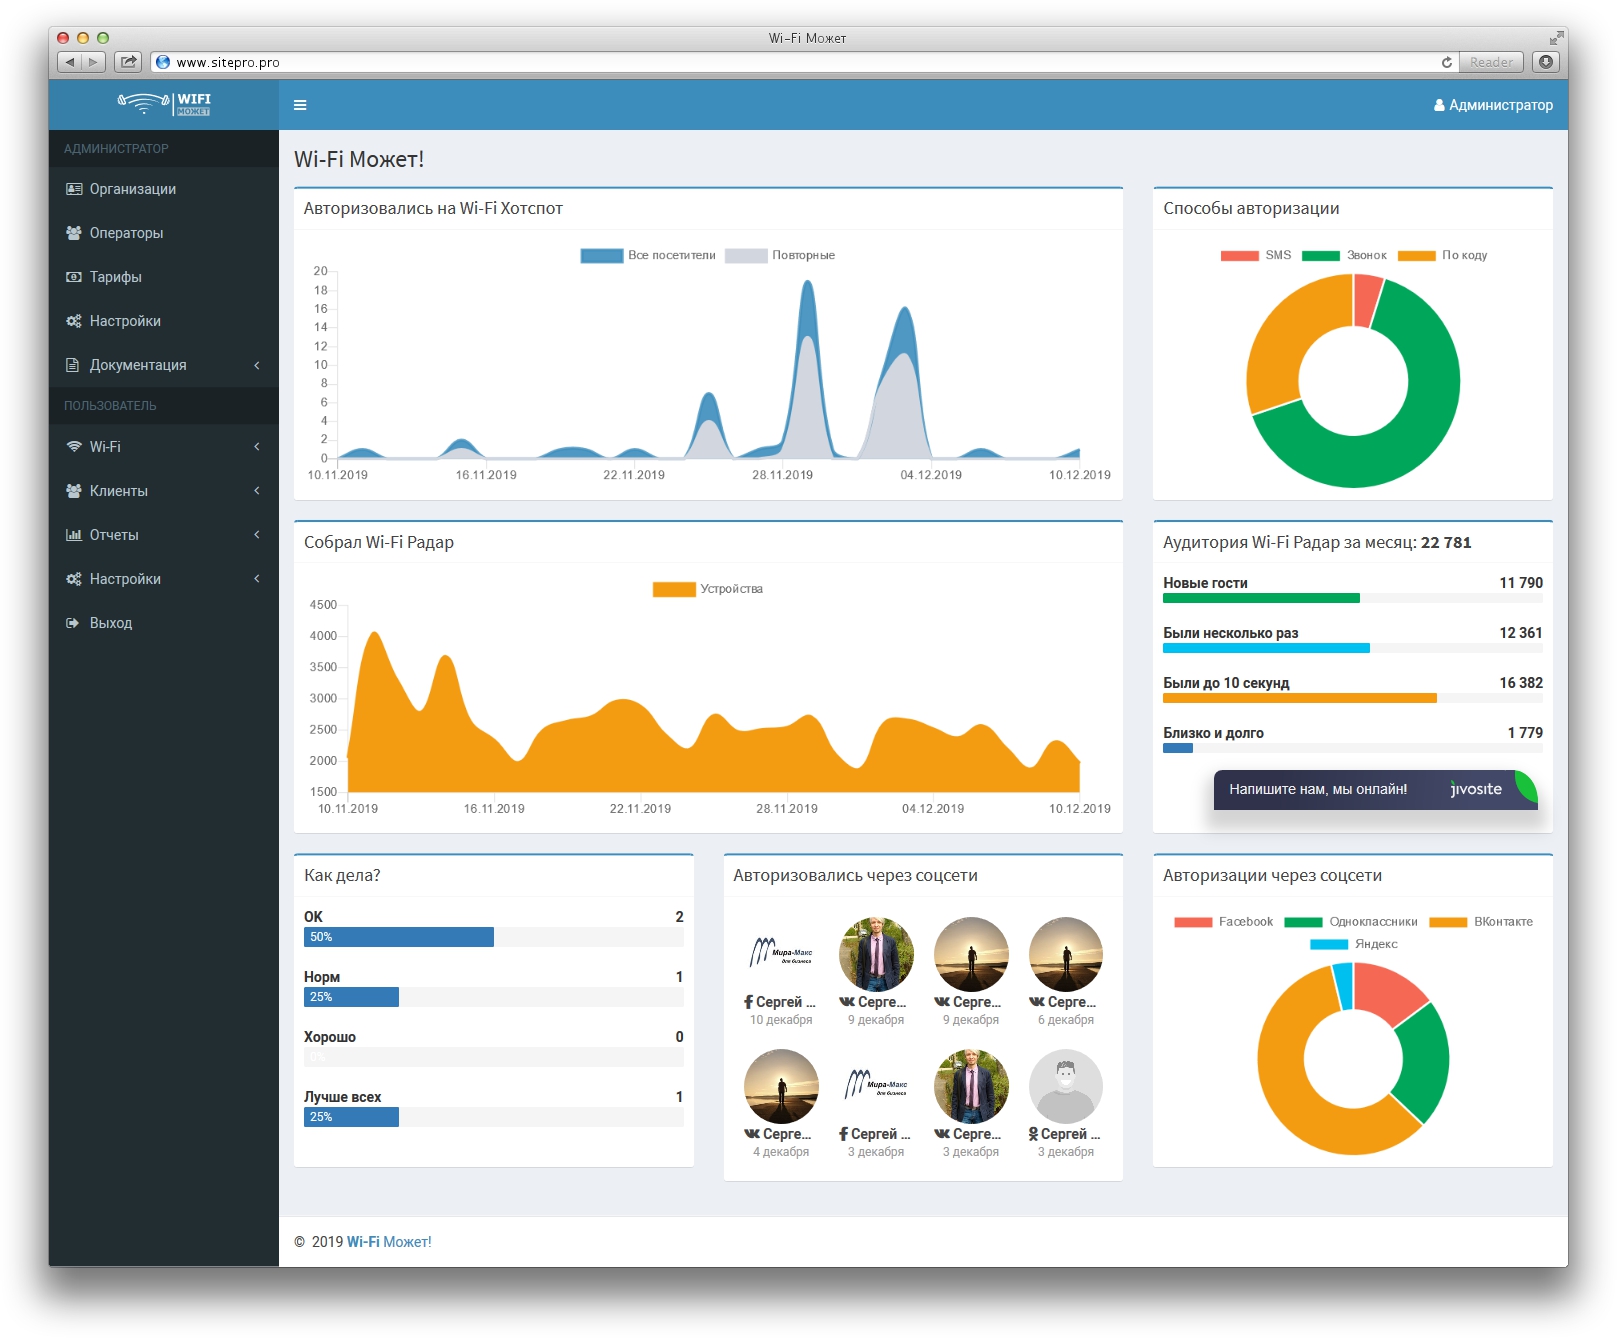
Task: Open the Организации menu item
Action: [x=133, y=189]
